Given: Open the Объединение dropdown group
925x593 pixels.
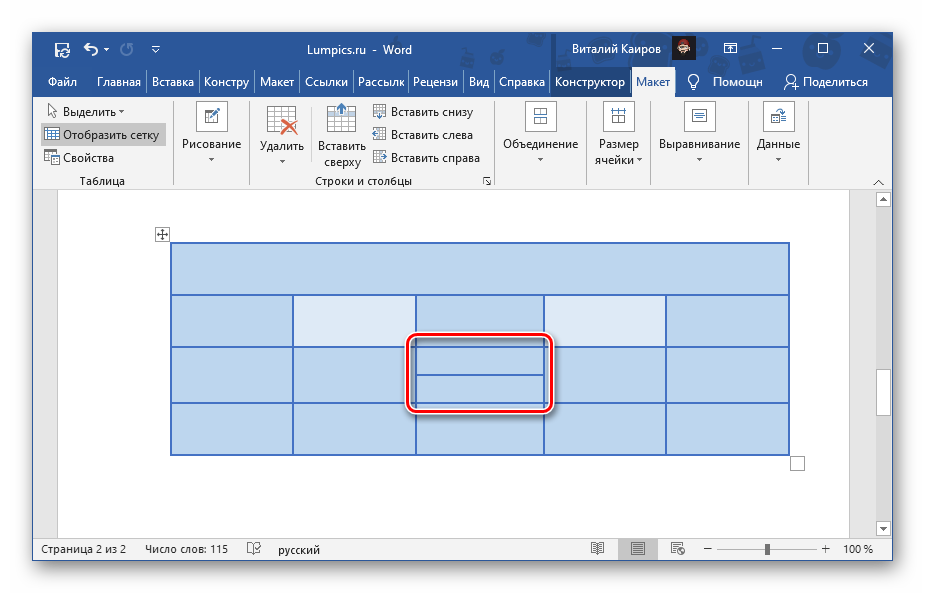Looking at the screenshot, I should coord(540,133).
